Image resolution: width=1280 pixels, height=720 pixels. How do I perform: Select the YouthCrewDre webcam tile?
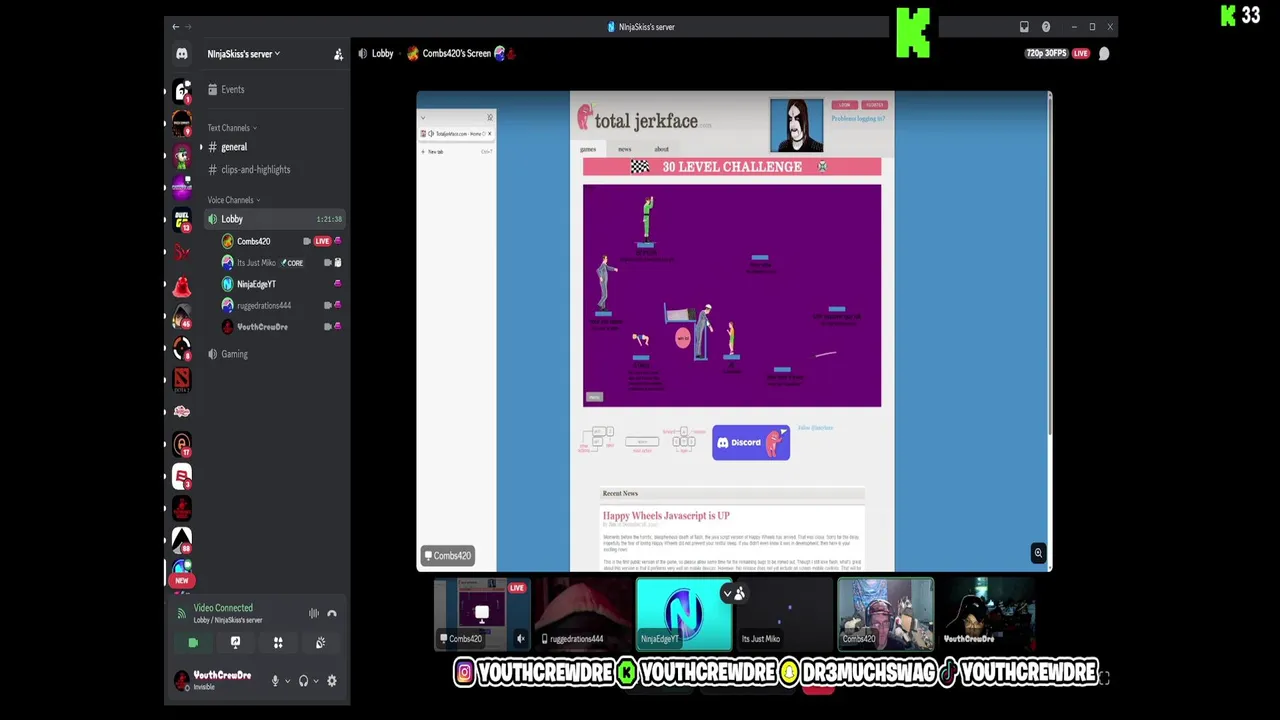coord(986,613)
